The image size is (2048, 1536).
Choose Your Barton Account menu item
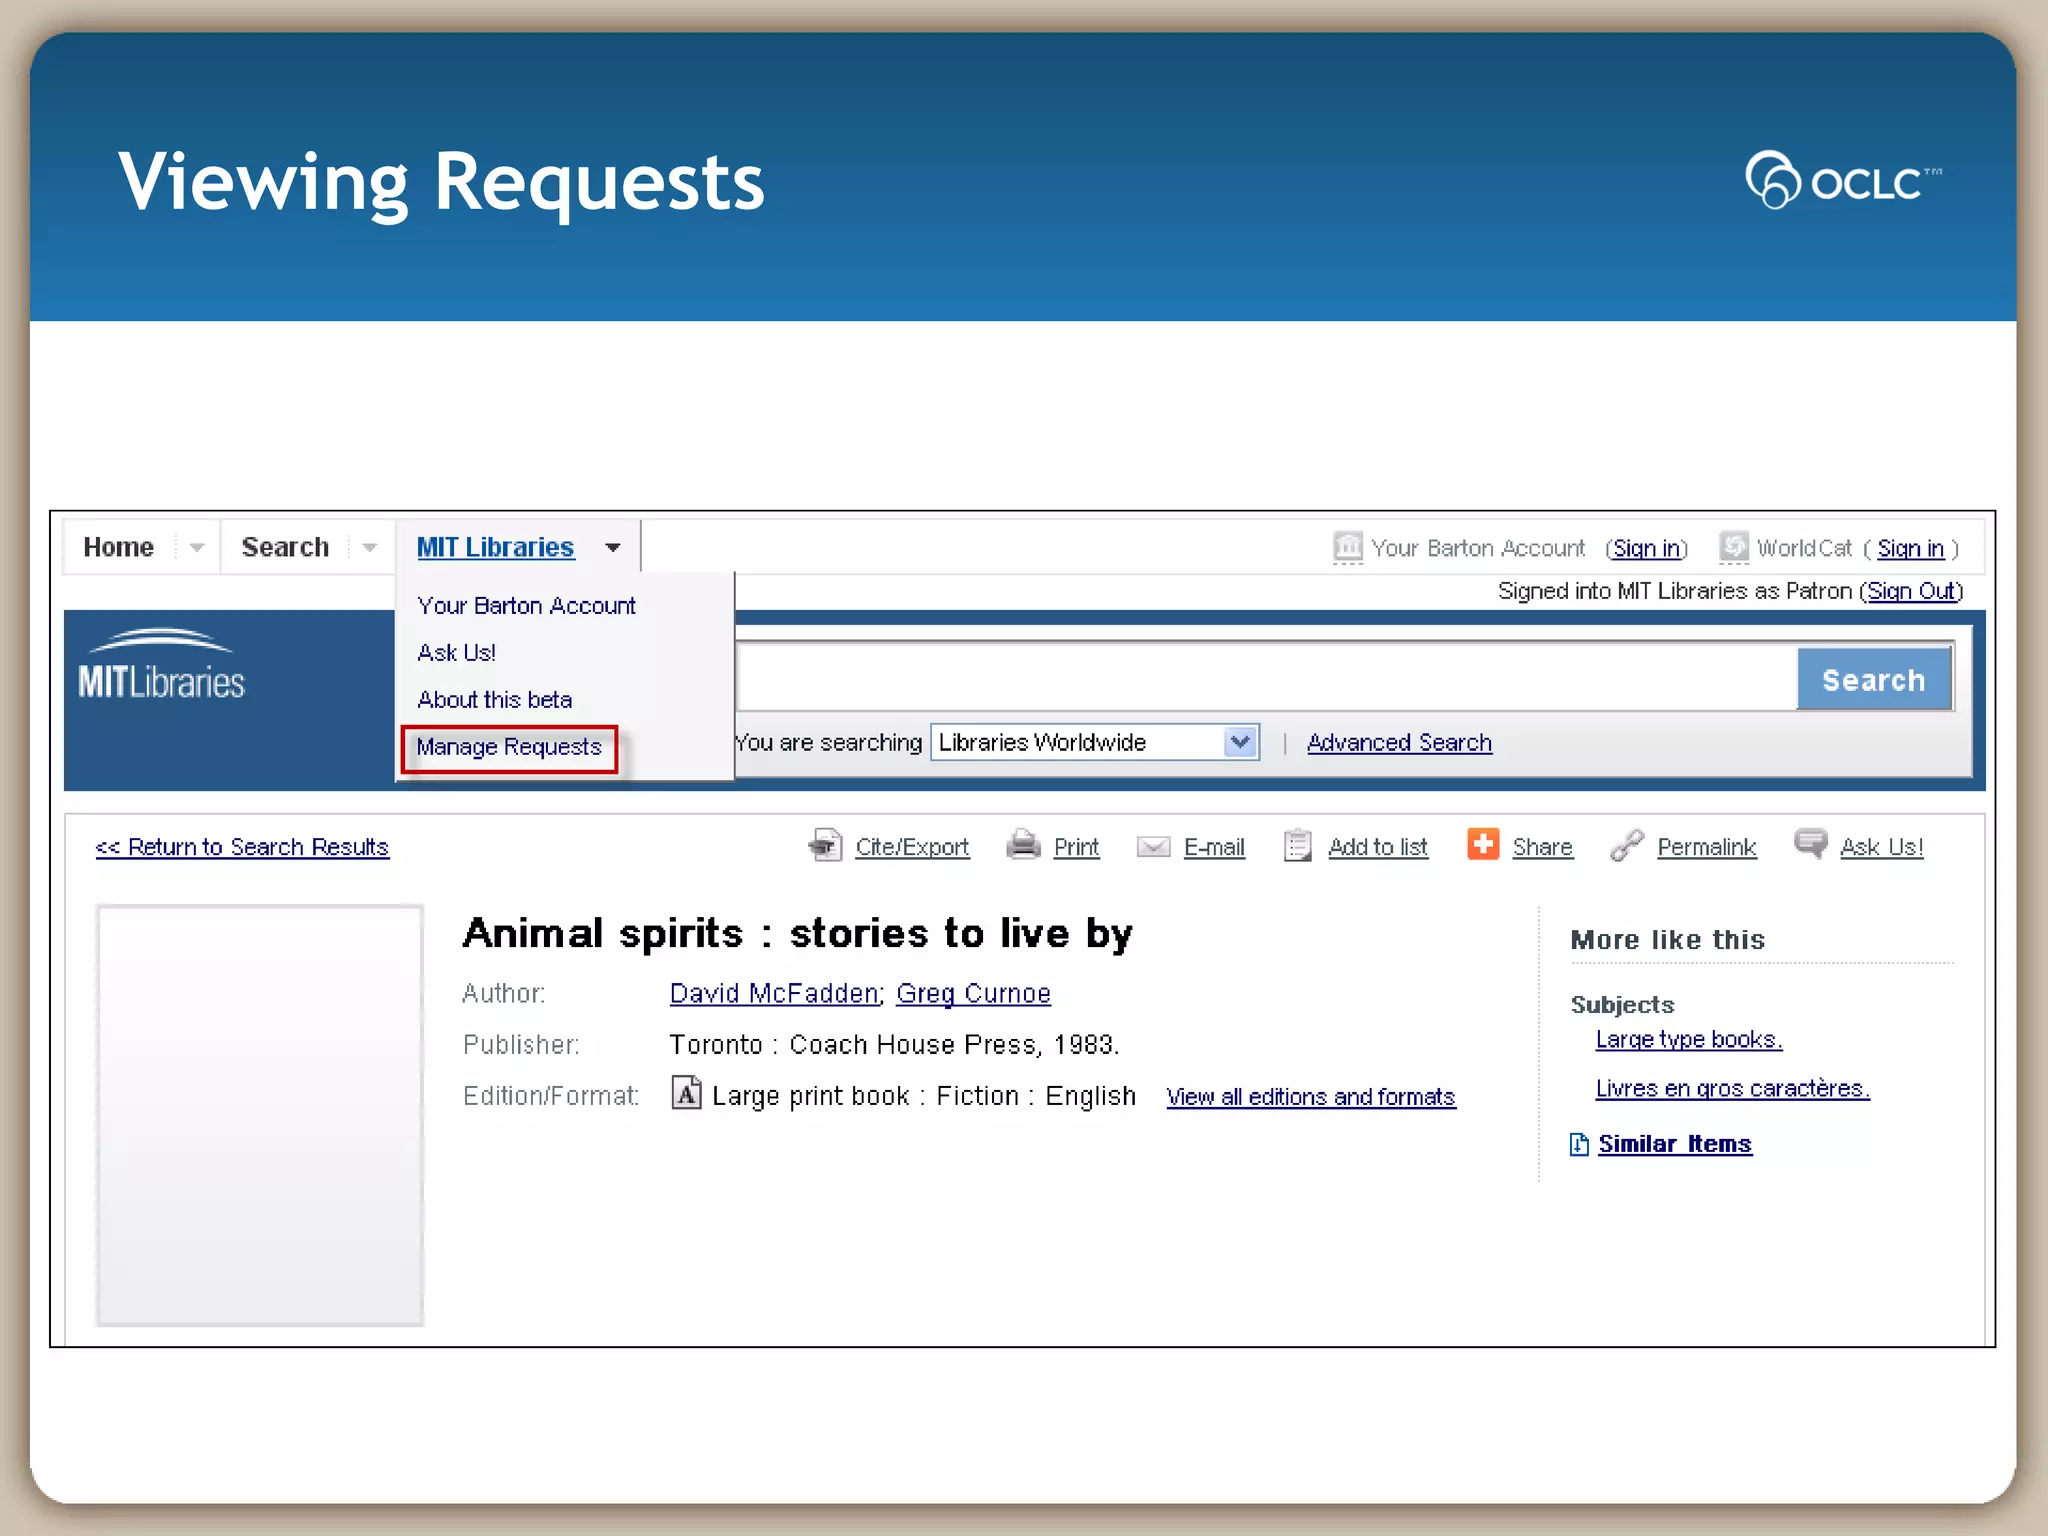526,606
